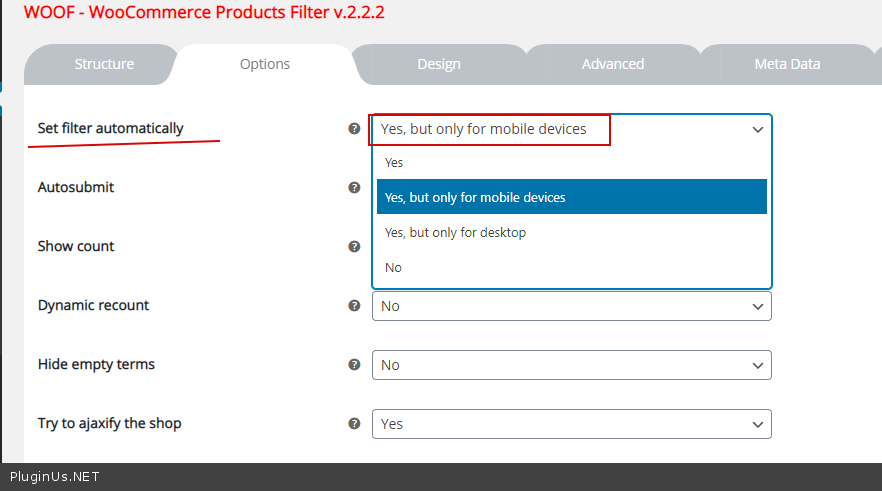This screenshot has width=882, height=491.
Task: Switch to the Structure tab
Action: (x=104, y=64)
